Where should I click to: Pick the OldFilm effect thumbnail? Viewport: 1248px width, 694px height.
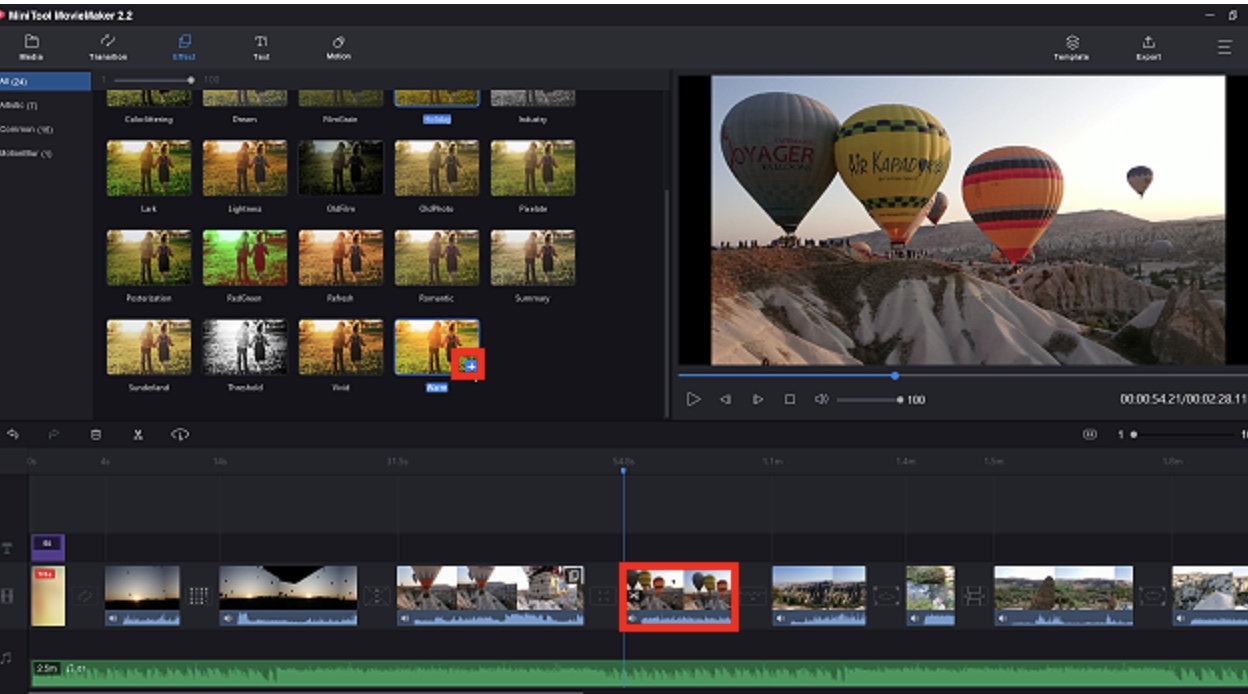[341, 168]
